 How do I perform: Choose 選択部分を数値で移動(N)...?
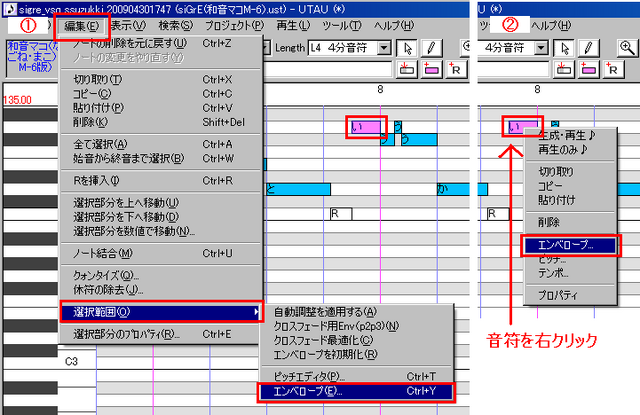pyautogui.click(x=161, y=231)
